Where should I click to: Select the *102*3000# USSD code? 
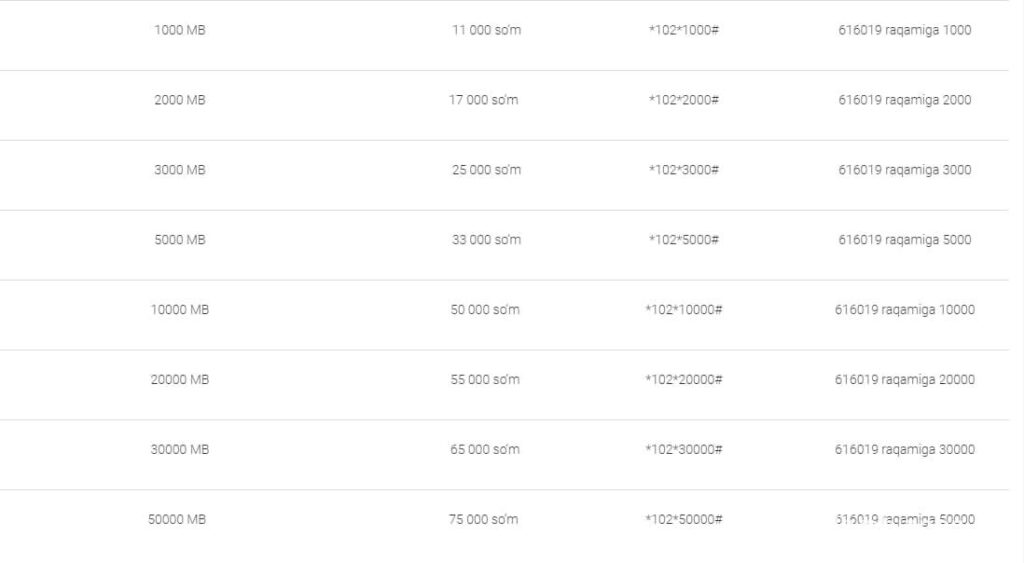pyautogui.click(x=684, y=170)
